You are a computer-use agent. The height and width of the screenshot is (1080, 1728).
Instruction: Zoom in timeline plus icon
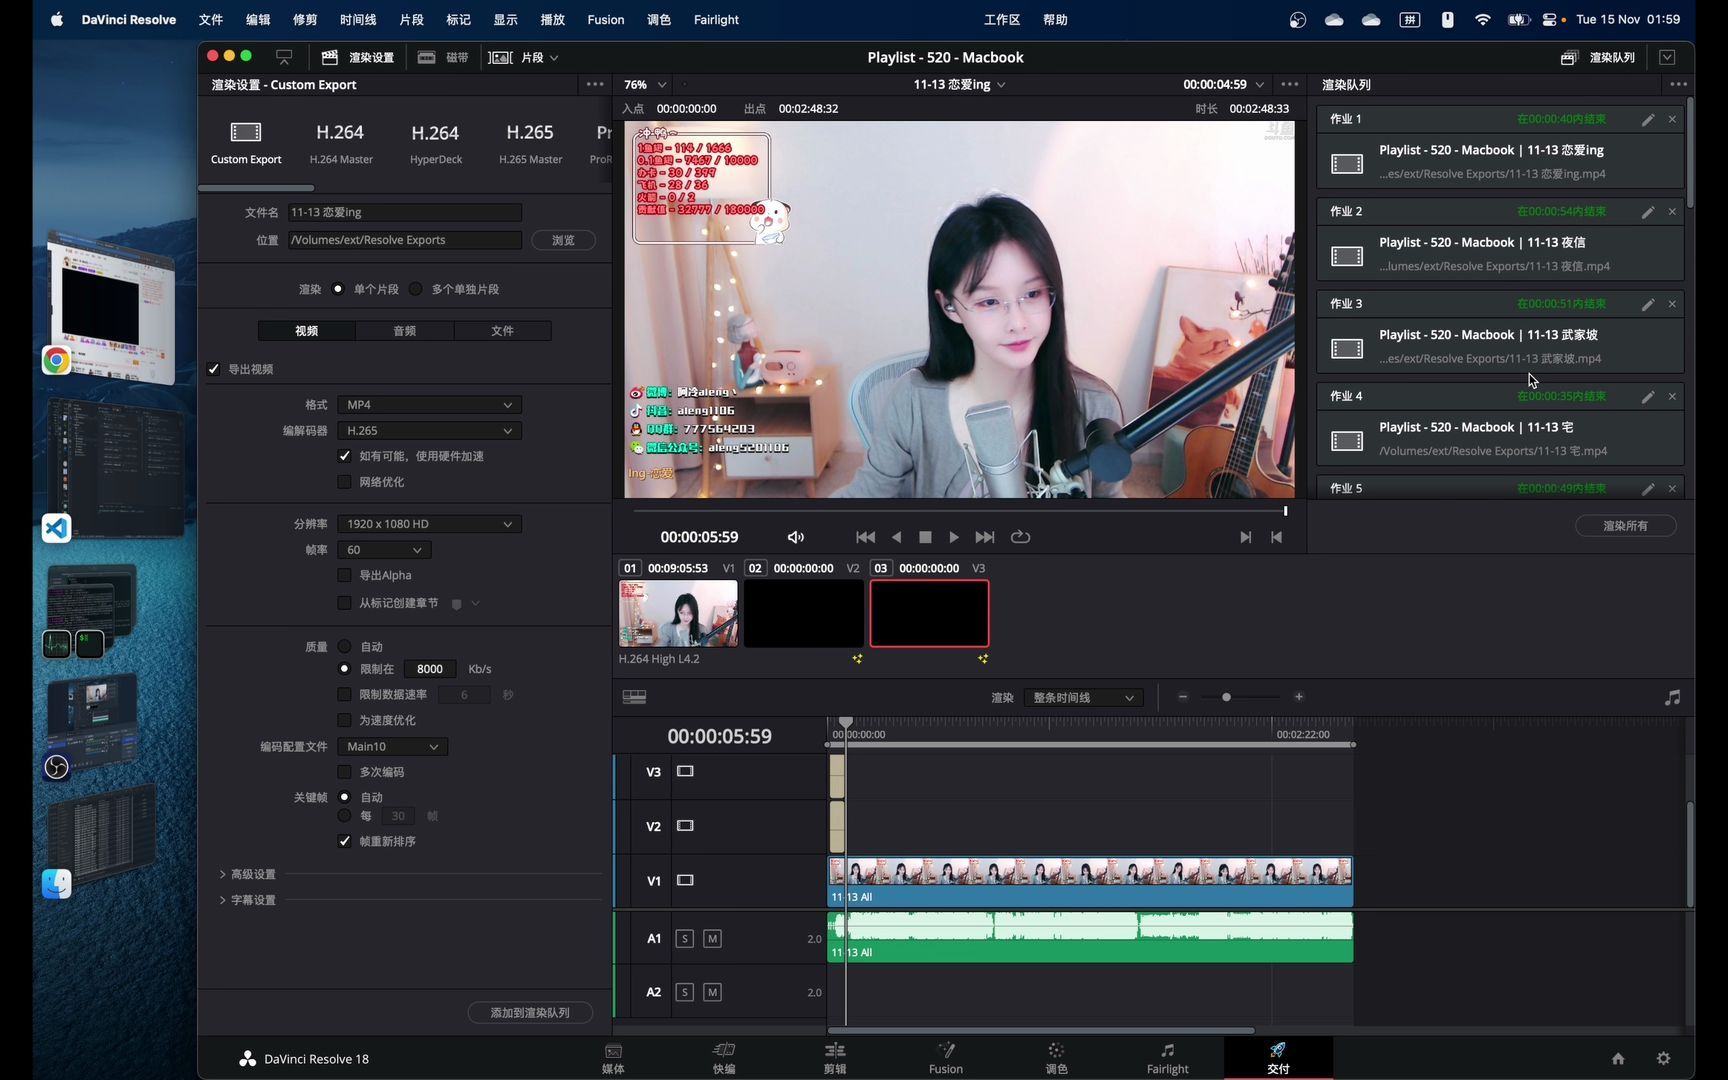point(1298,697)
